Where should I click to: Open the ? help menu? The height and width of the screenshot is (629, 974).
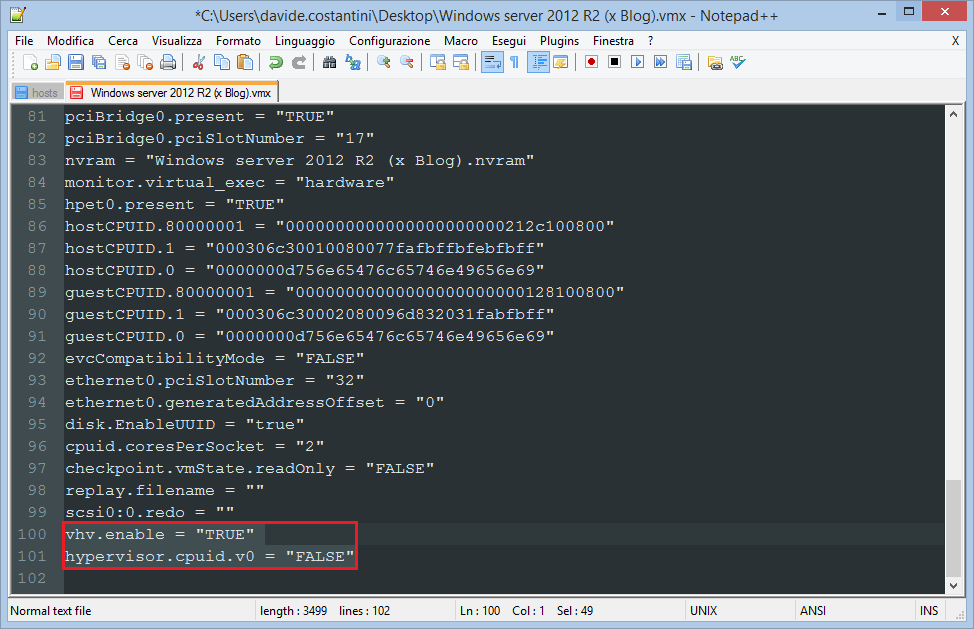pos(650,41)
